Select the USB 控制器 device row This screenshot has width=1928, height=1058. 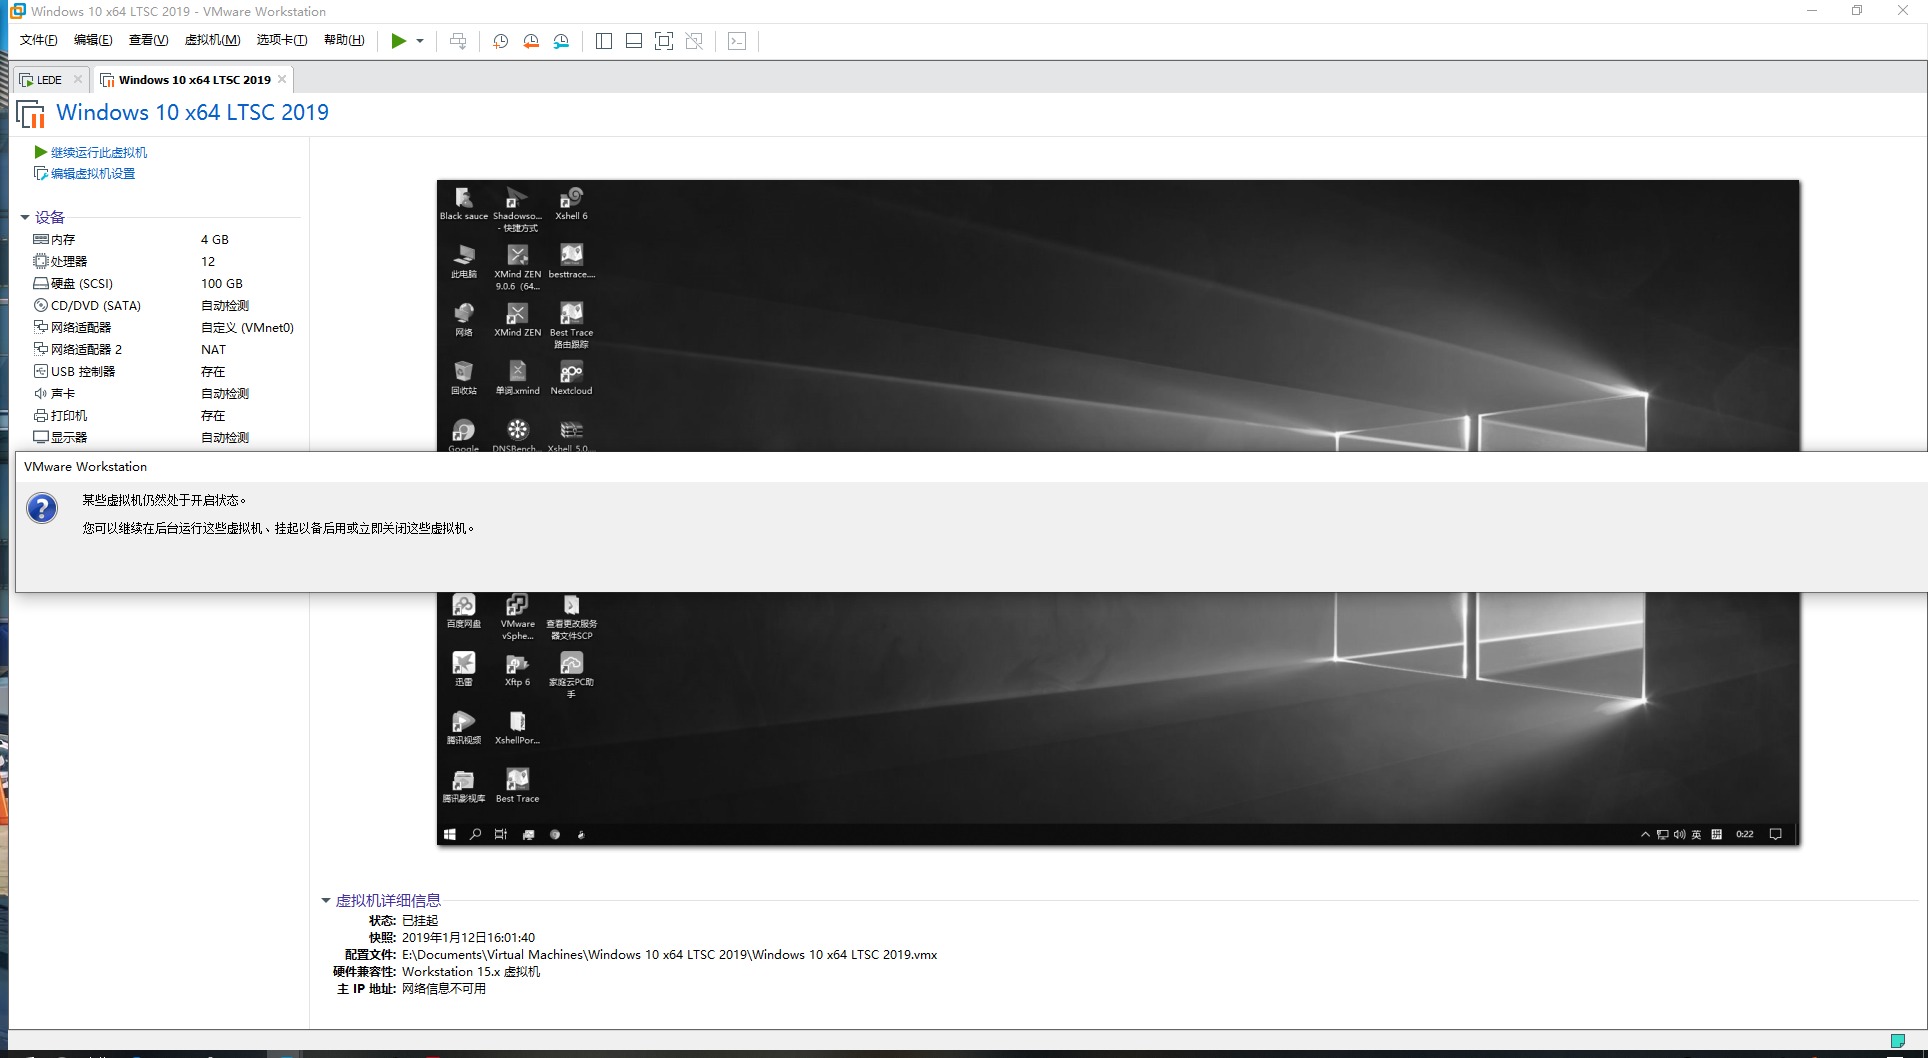165,372
